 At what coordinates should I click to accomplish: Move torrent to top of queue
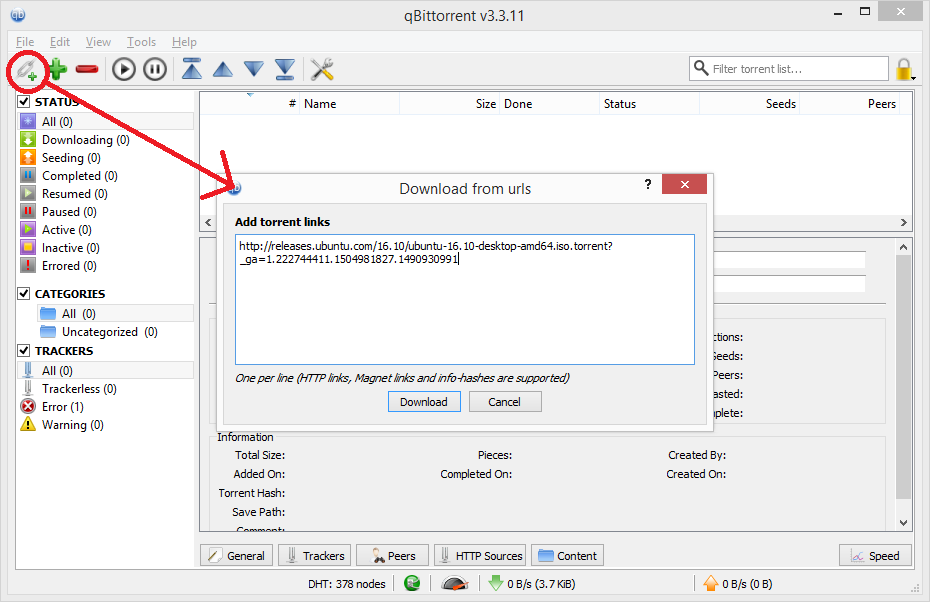192,69
